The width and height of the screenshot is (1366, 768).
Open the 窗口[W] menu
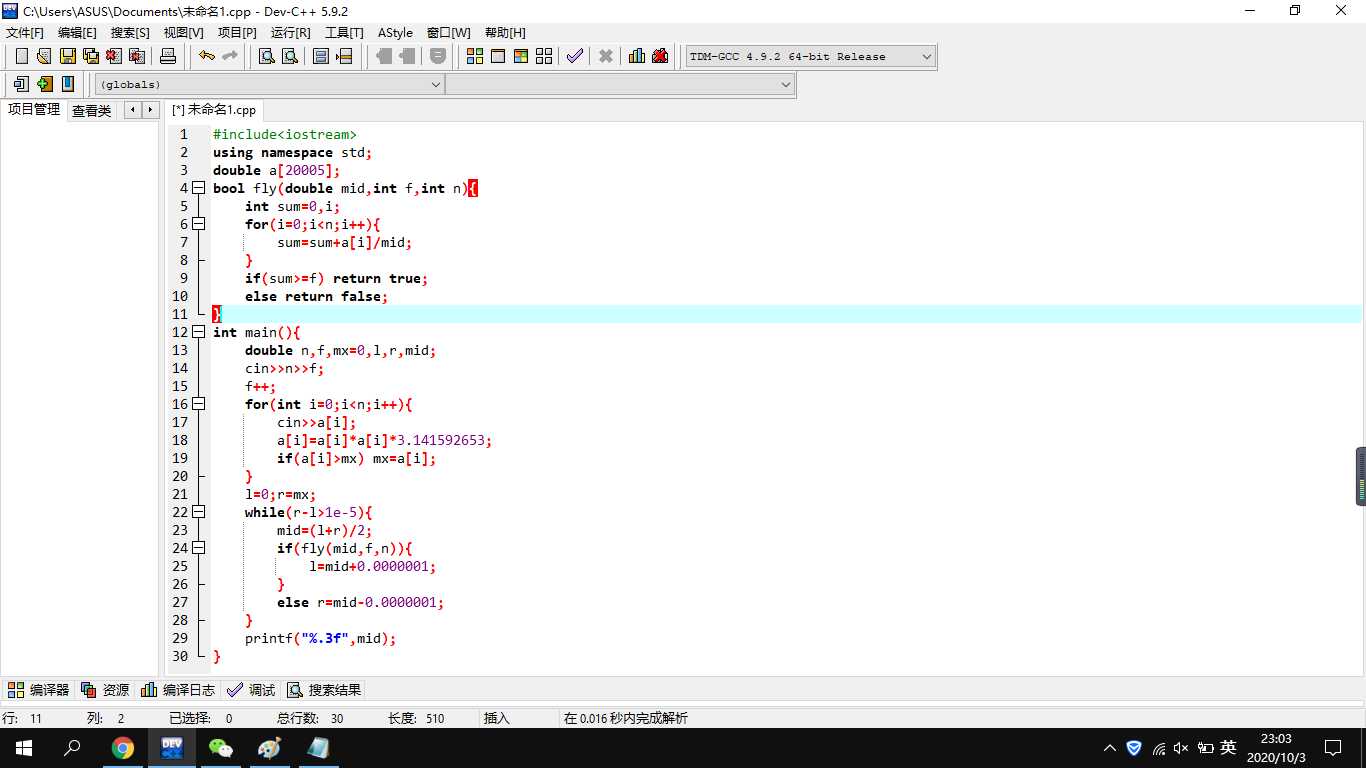click(x=448, y=33)
